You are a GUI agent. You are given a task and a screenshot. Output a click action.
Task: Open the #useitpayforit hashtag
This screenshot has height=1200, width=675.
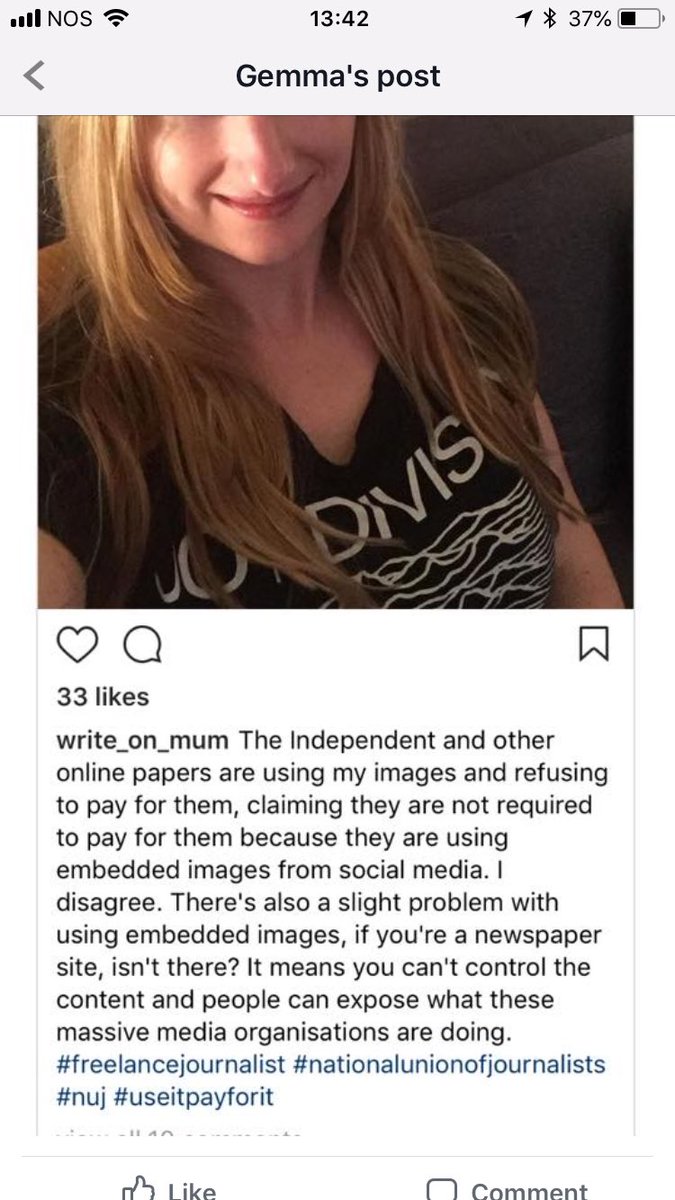click(190, 1097)
